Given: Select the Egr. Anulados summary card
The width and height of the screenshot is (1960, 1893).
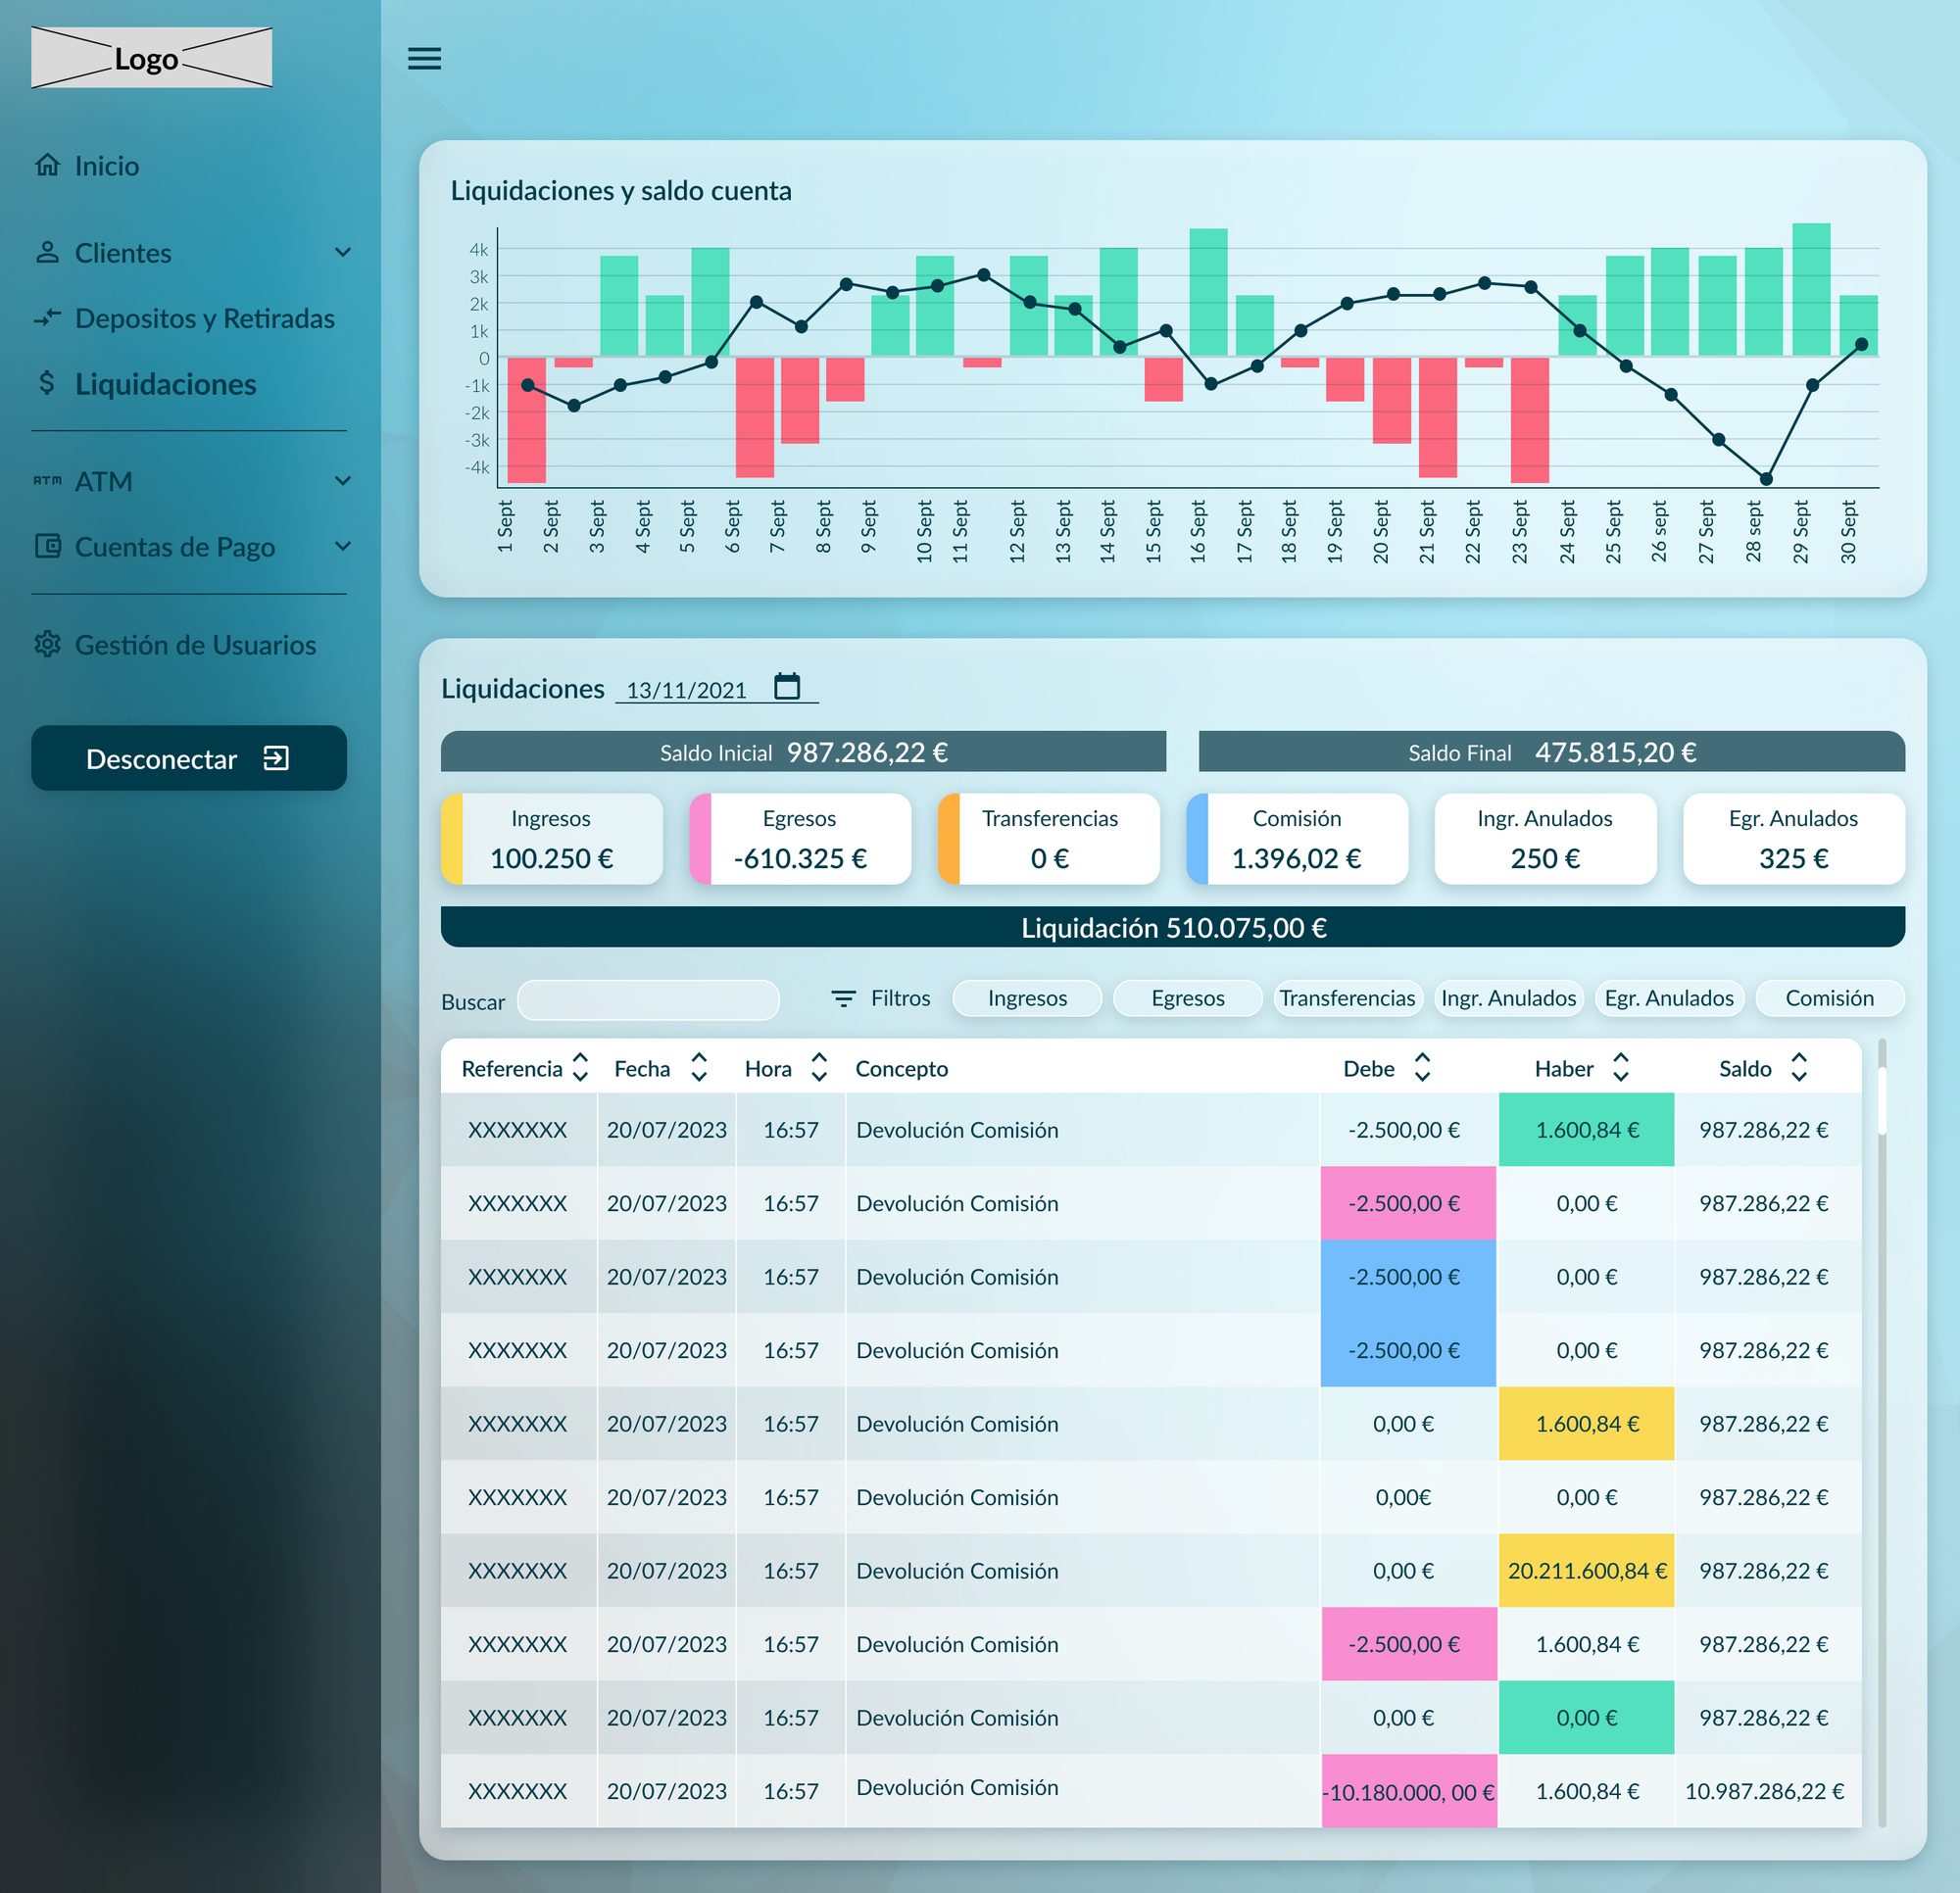Looking at the screenshot, I should (x=1794, y=839).
